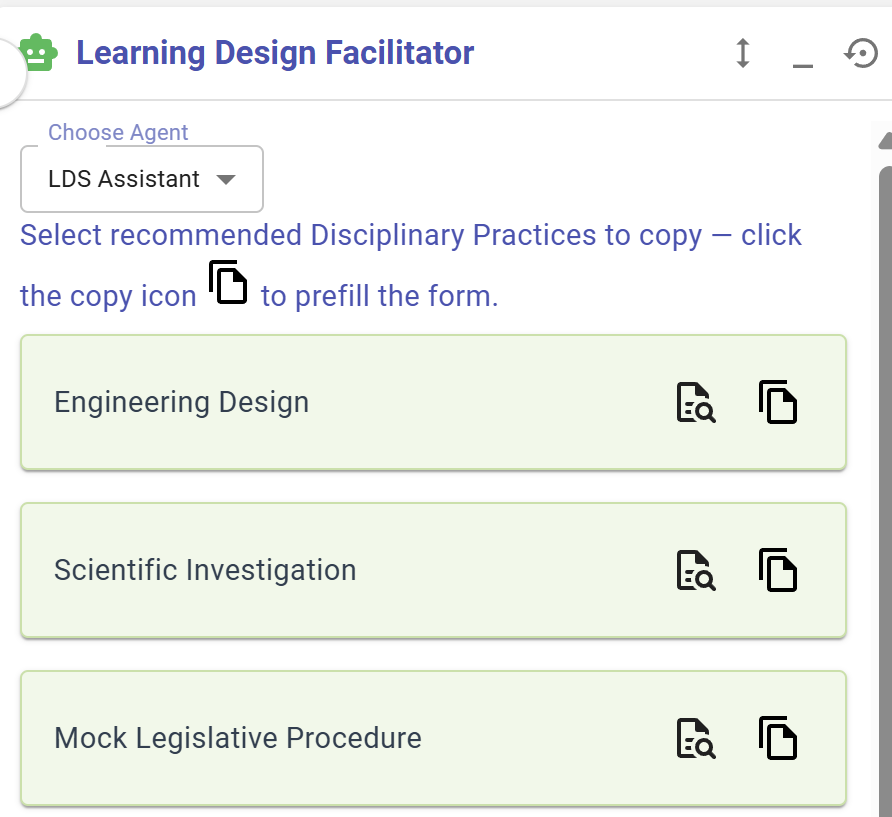Copy Engineering Design to prefill form

[778, 402]
